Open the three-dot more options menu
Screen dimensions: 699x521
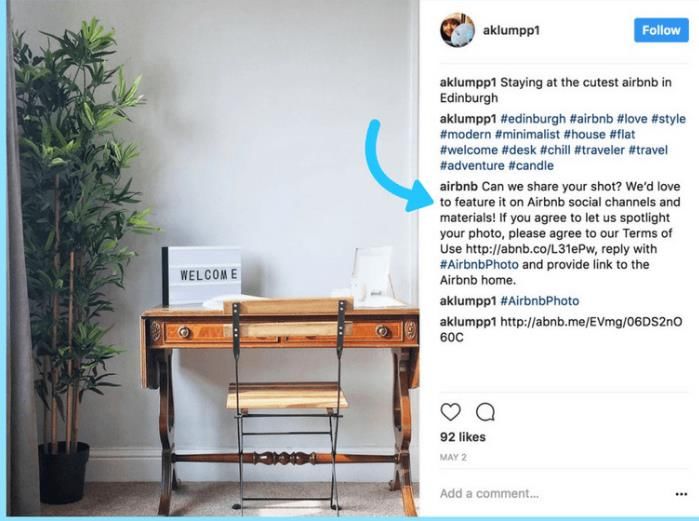click(x=681, y=494)
